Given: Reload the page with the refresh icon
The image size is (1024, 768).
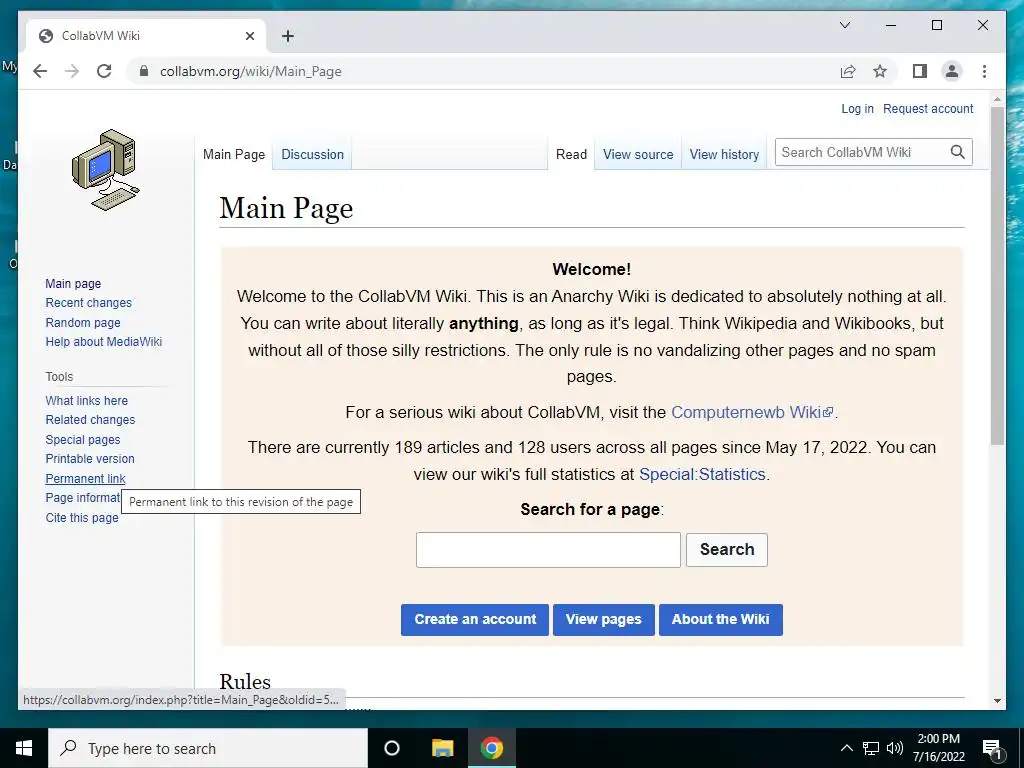Looking at the screenshot, I should coord(104,71).
